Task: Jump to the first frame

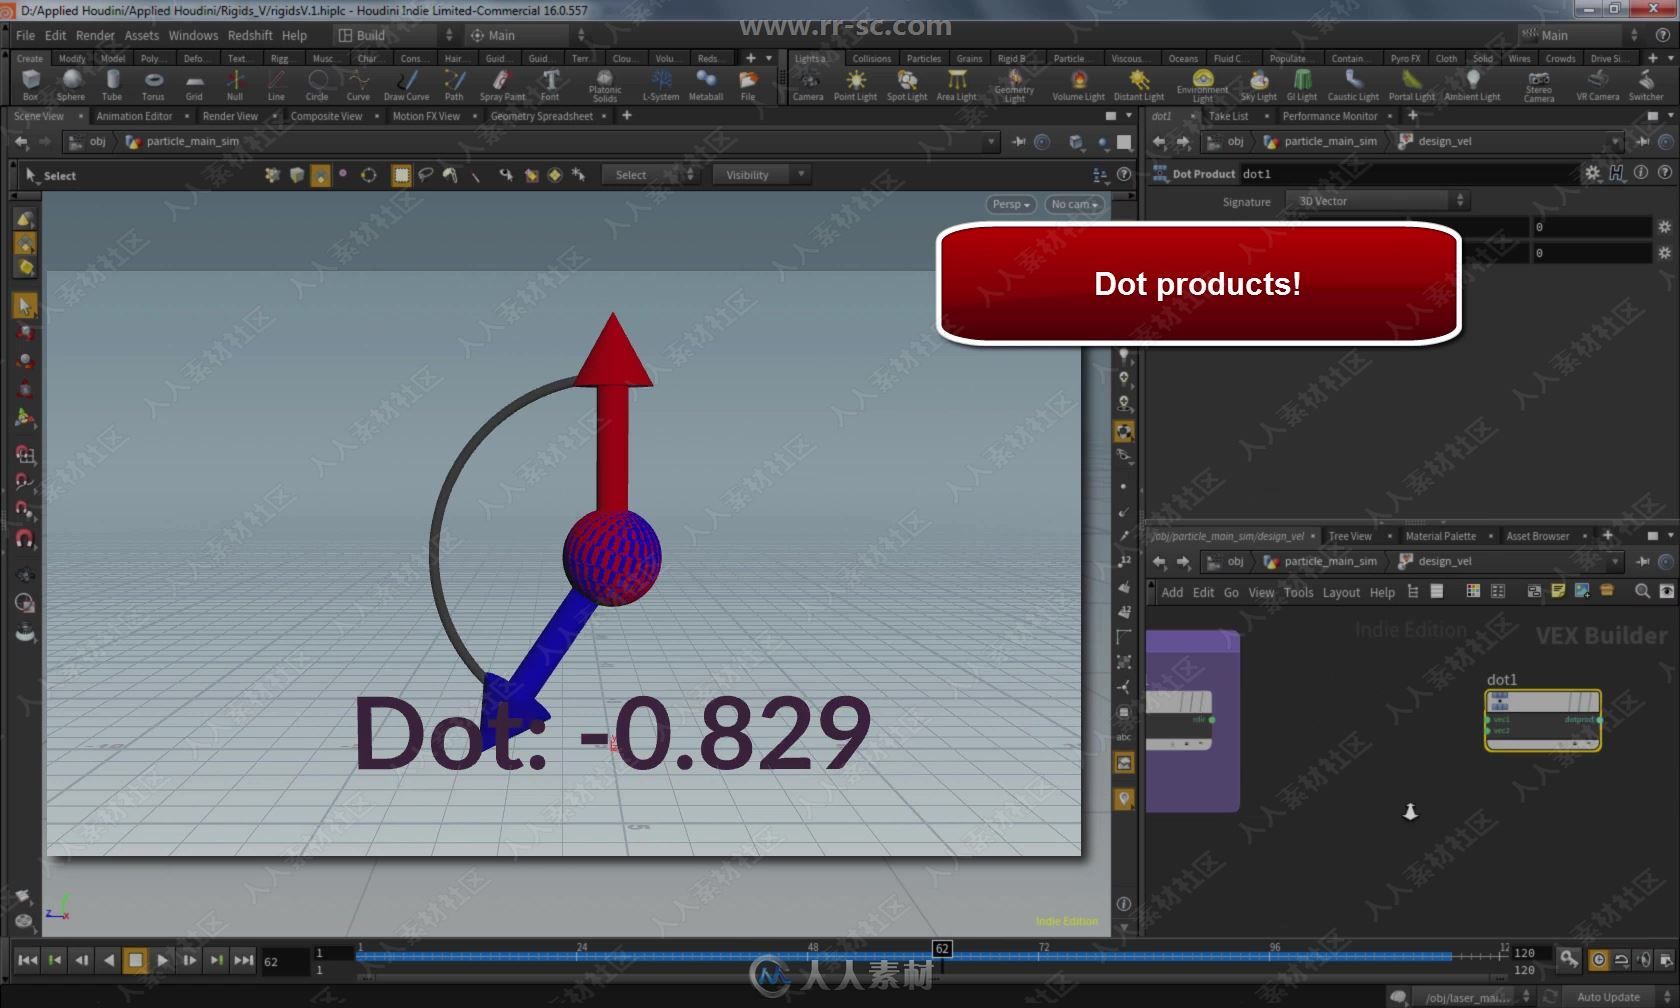Action: click(x=27, y=960)
